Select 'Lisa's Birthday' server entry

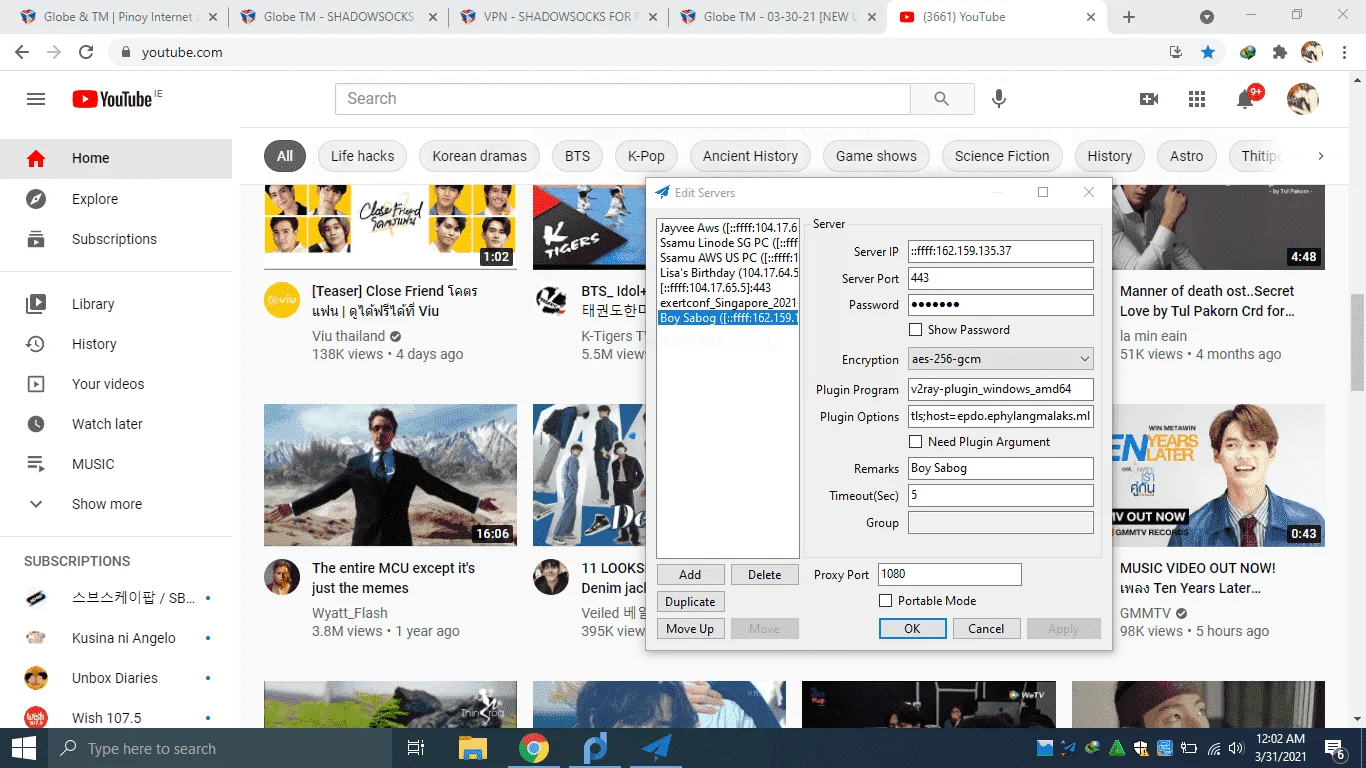(x=728, y=272)
